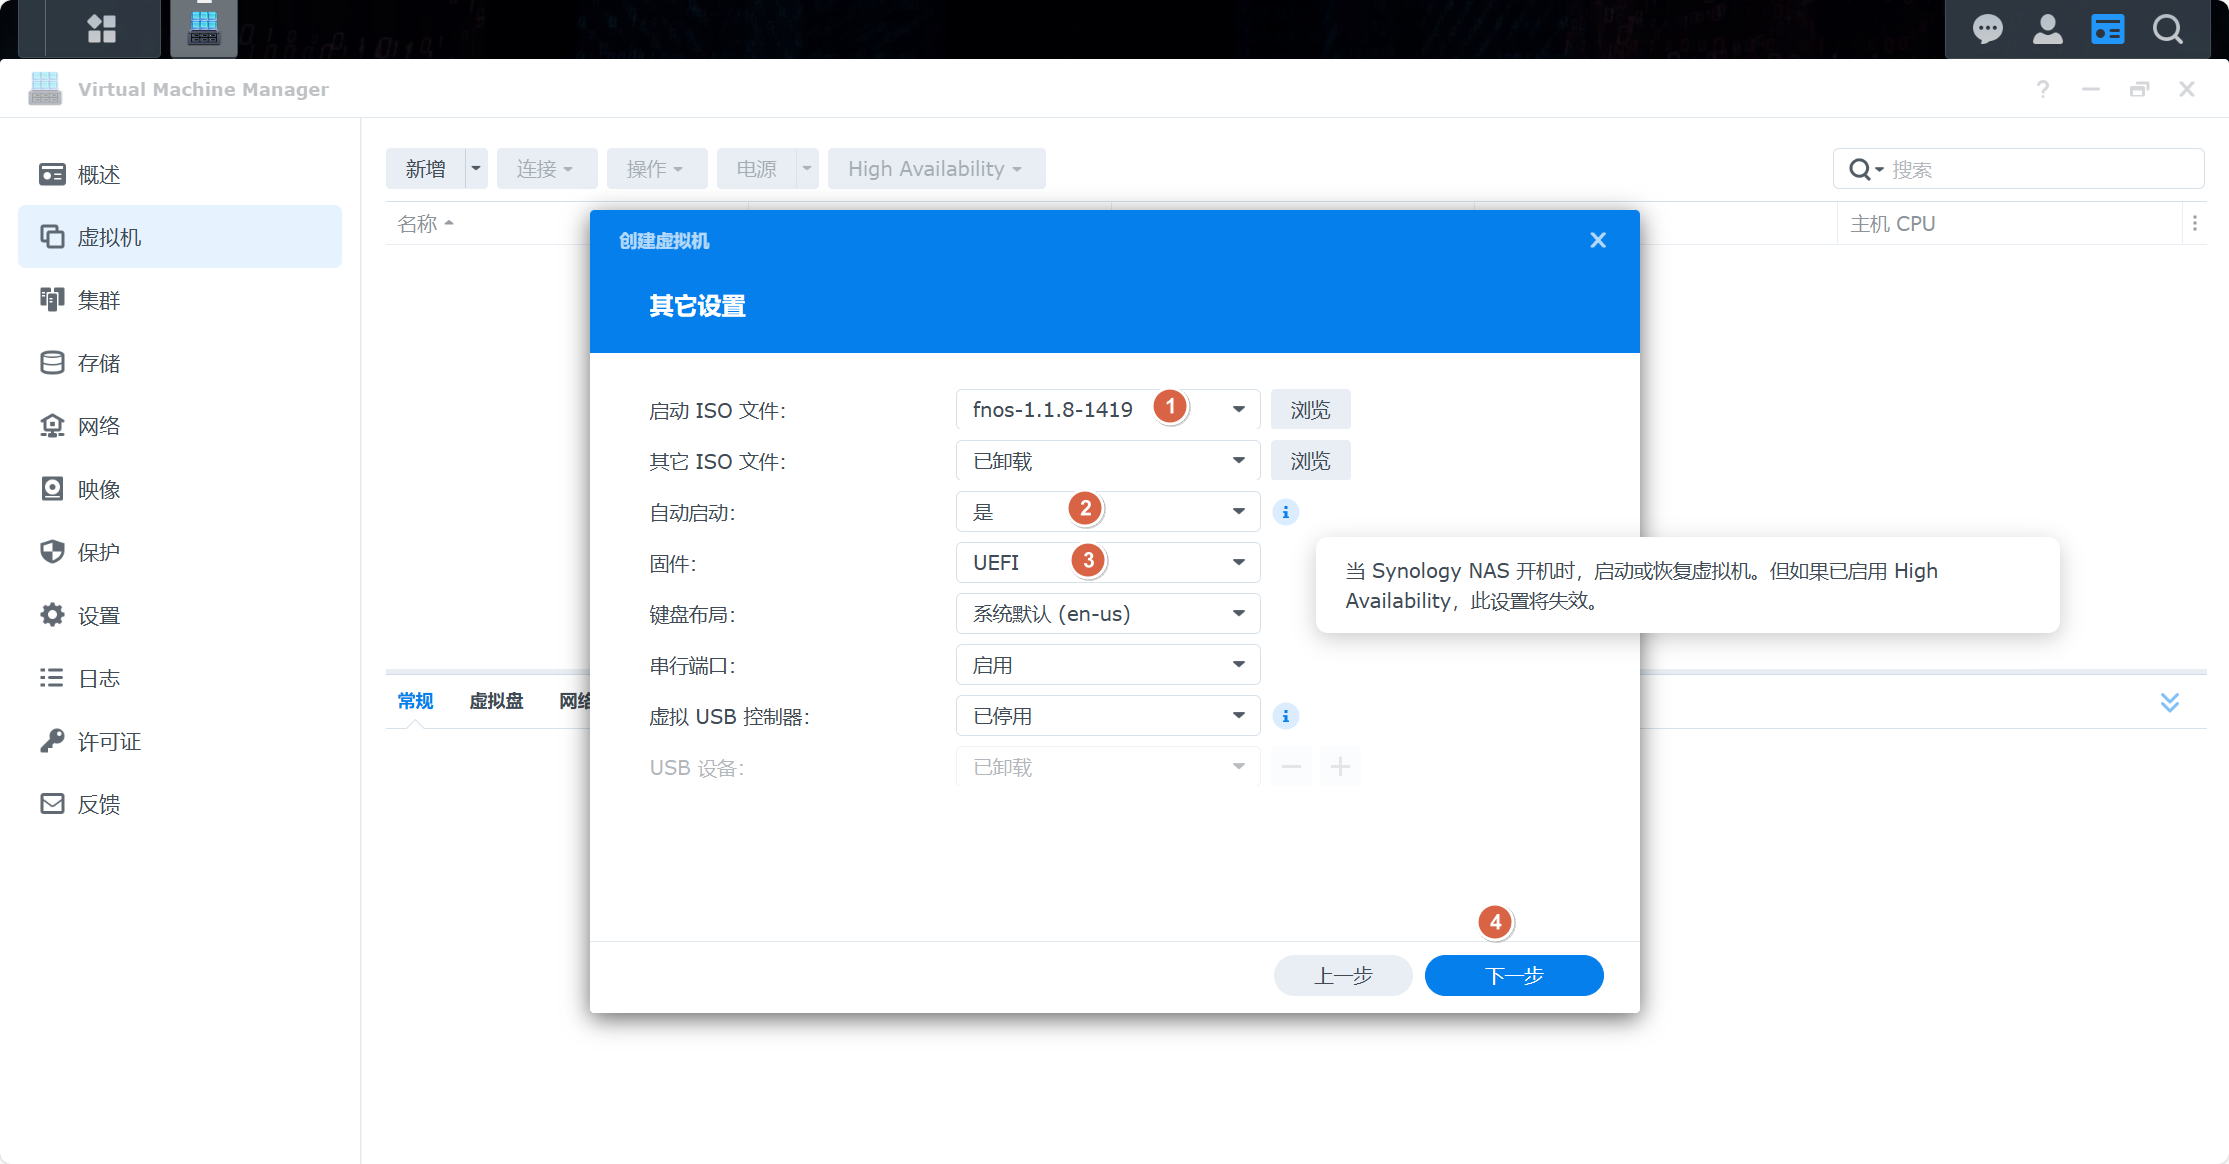Open the 串行端口 dropdown
2229x1164 pixels.
1238,664
